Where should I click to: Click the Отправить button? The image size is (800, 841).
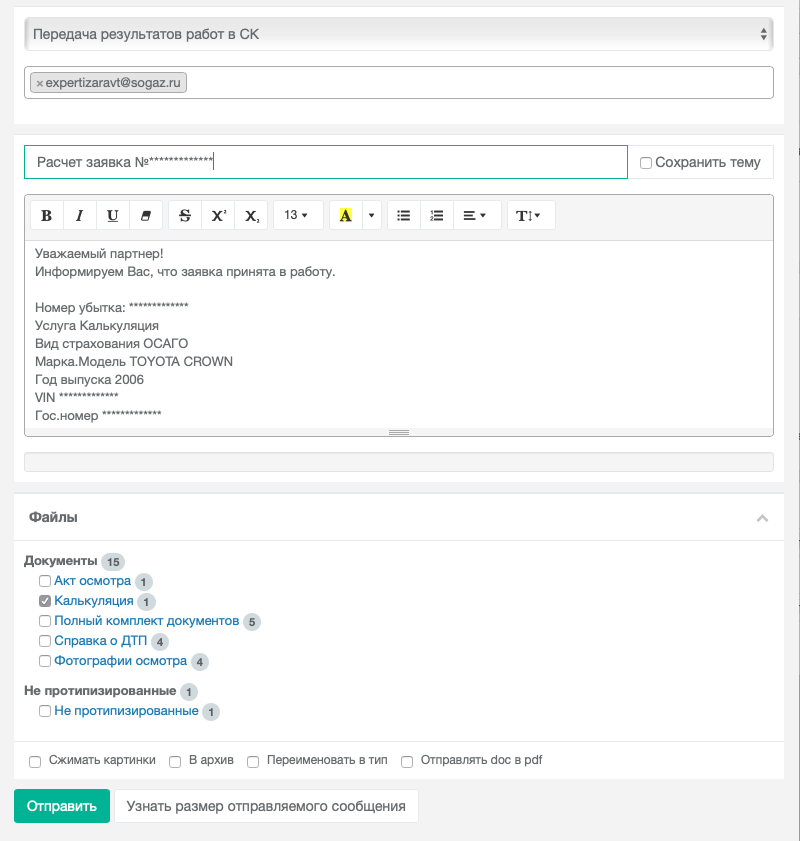pyautogui.click(x=62, y=806)
